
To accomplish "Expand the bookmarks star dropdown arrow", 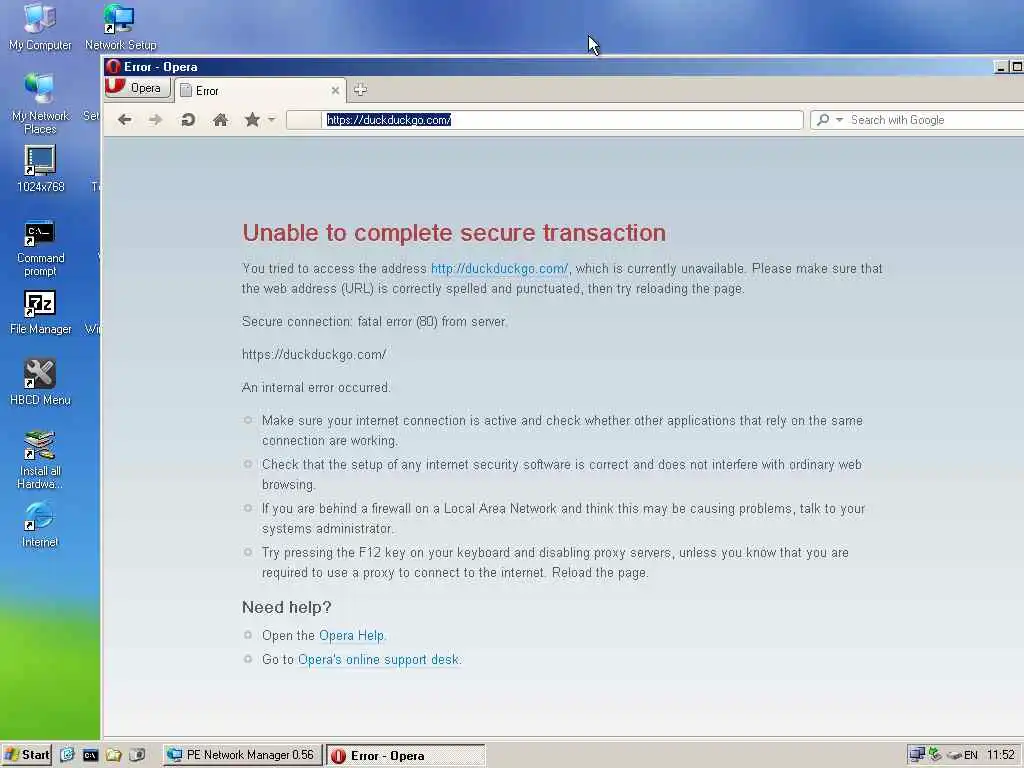I will pos(272,119).
